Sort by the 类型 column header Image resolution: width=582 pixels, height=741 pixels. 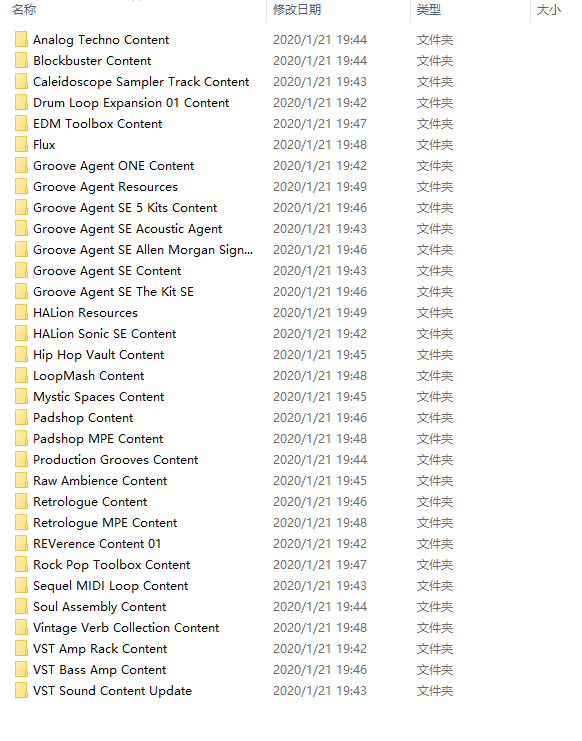tap(429, 9)
